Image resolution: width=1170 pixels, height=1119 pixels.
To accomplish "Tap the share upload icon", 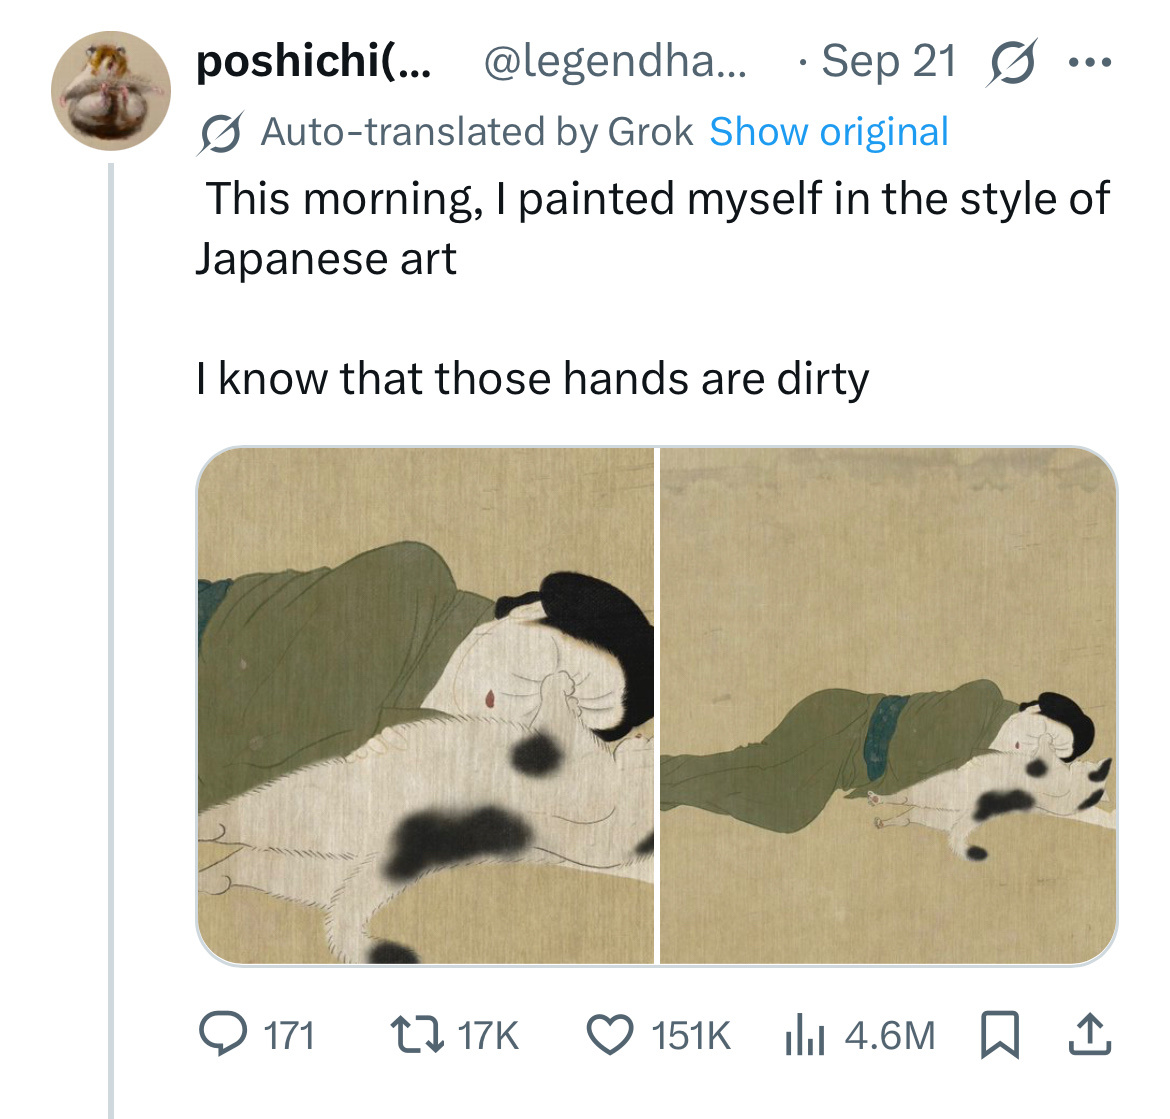I will coord(1088,1034).
